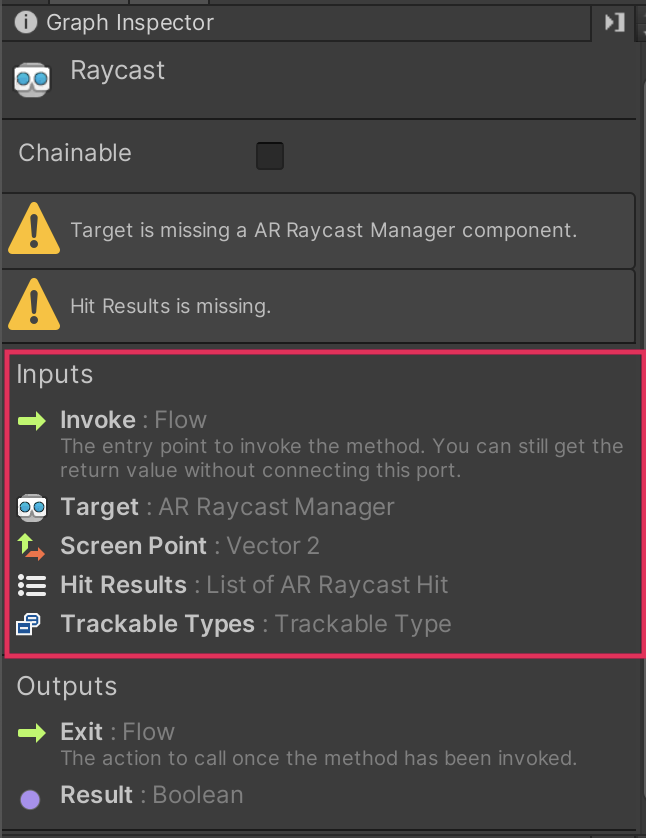The width and height of the screenshot is (646, 838).
Task: Click the Screen Point Vector 2 icon
Action: (32, 546)
